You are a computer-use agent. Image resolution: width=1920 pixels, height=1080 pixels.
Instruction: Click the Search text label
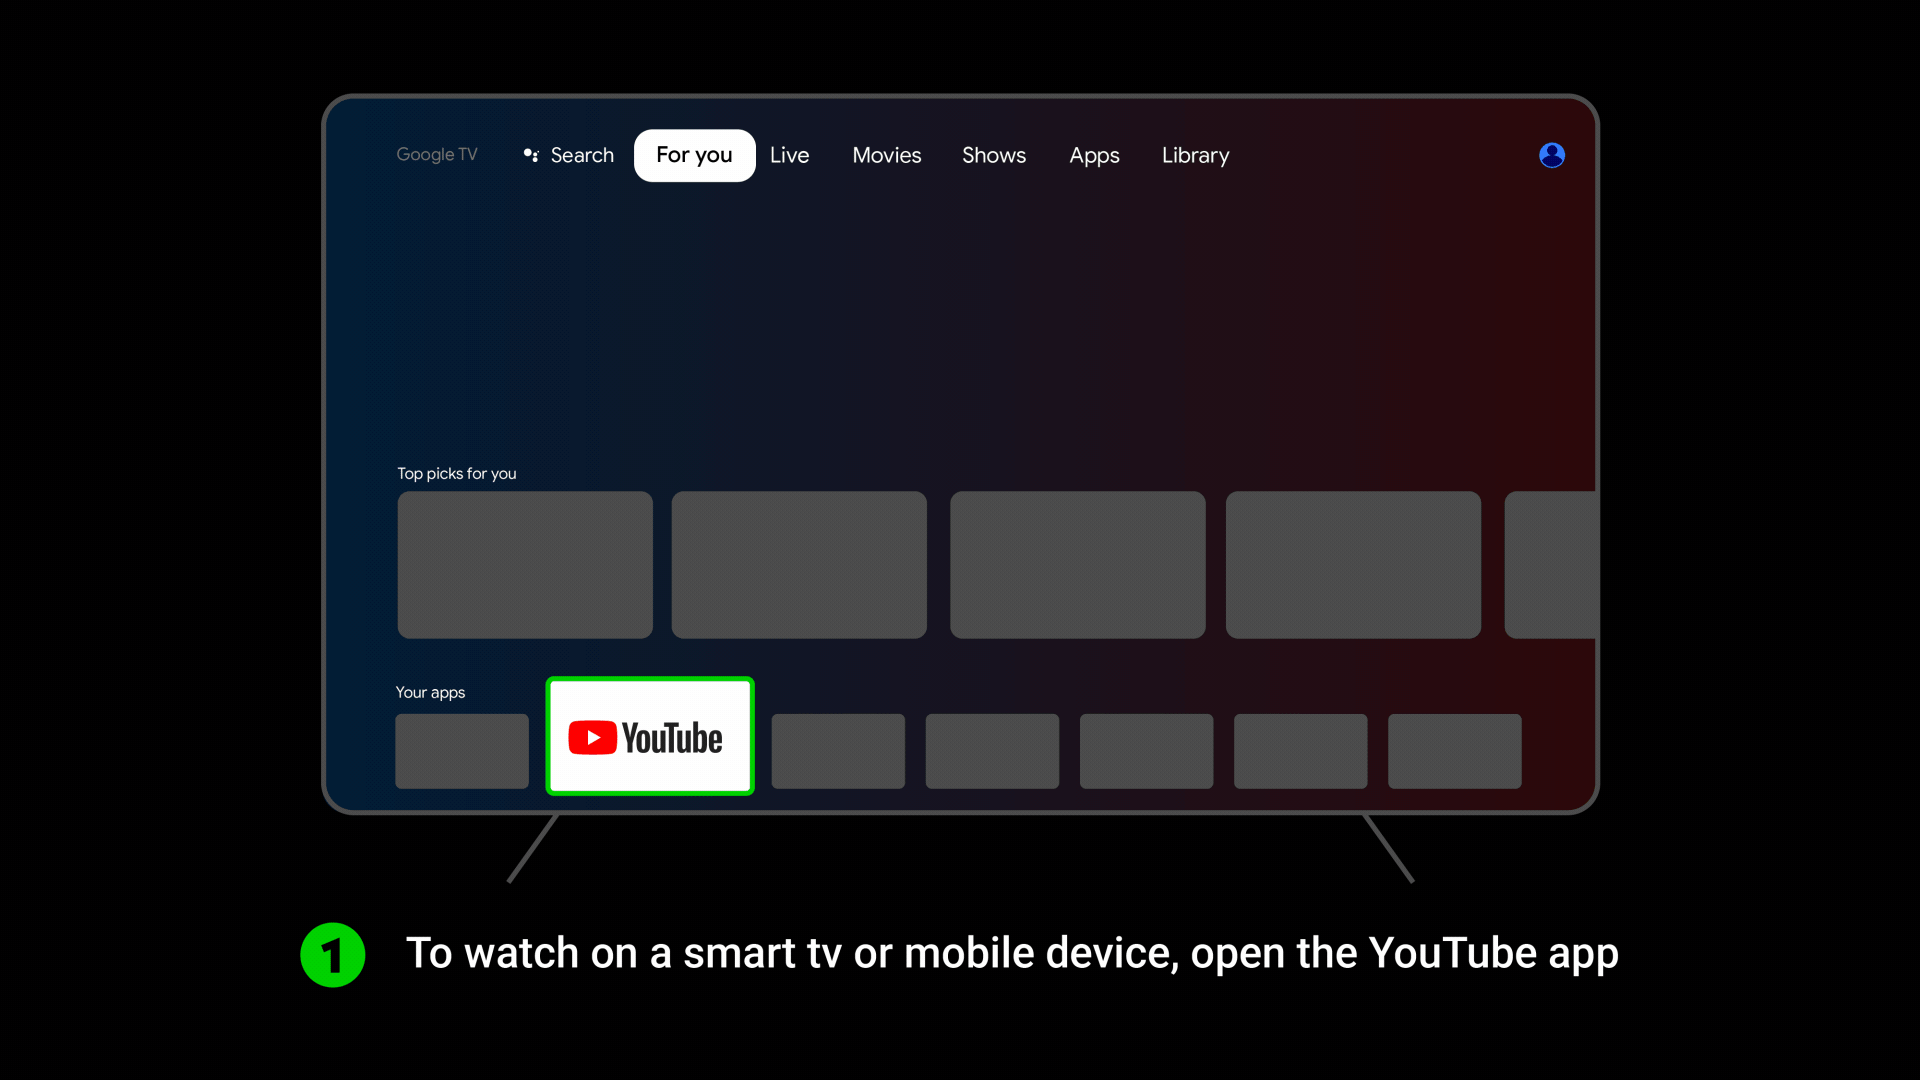point(582,154)
